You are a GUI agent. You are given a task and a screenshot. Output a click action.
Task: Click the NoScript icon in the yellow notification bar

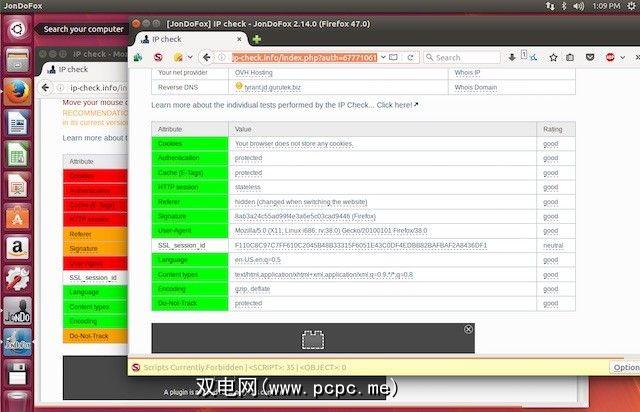coord(136,367)
